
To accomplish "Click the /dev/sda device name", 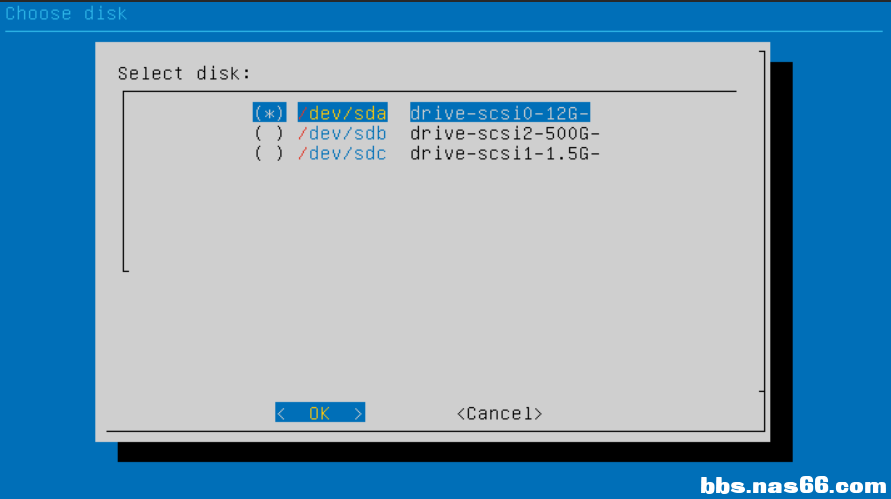I will 342,113.
